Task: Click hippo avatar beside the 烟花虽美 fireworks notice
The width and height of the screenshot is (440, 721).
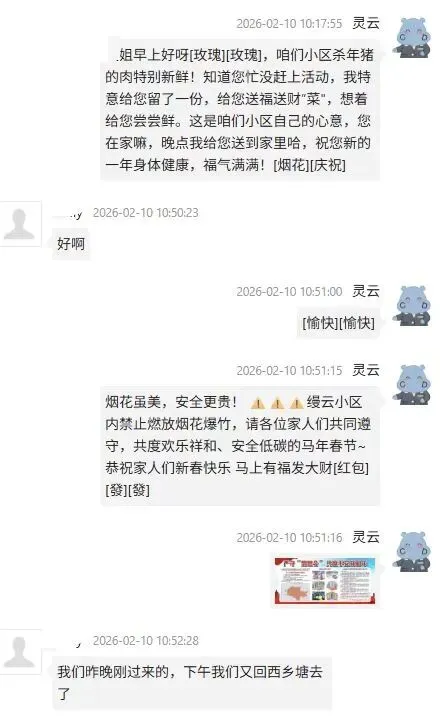Action: click(x=412, y=384)
